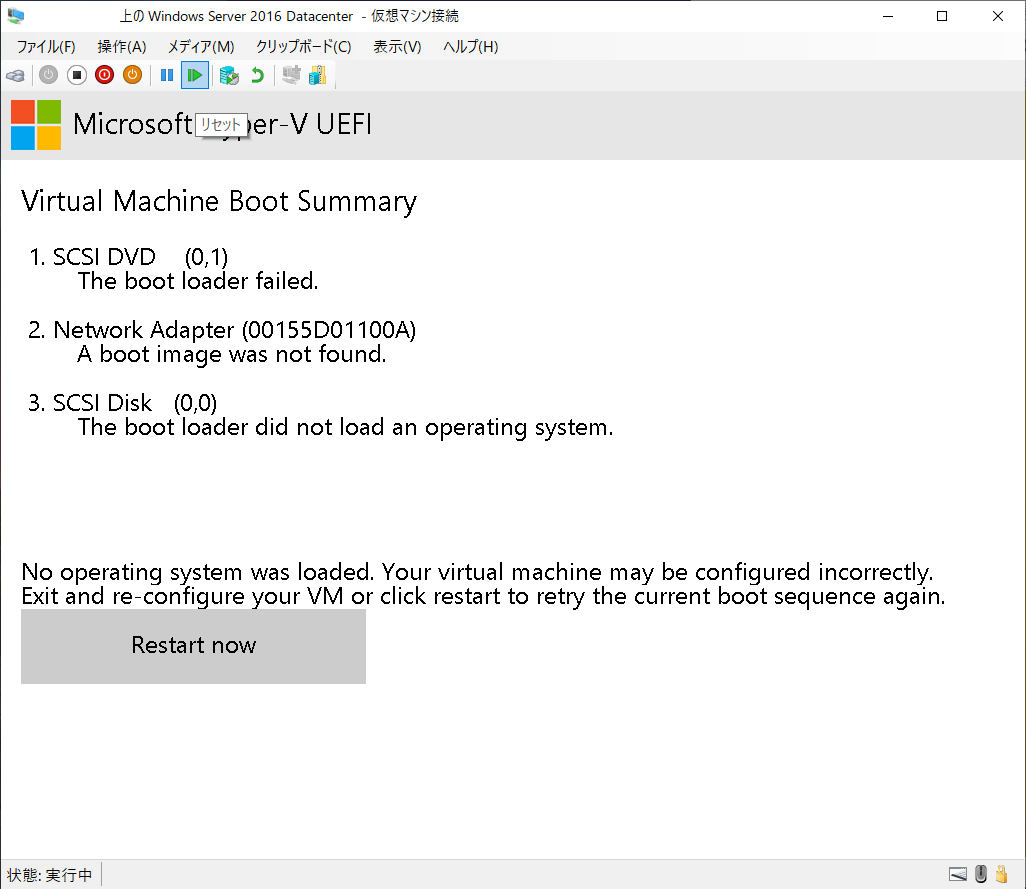The height and width of the screenshot is (889, 1026).
Task: Click 'did not load an operating system' text
Action: (433, 427)
